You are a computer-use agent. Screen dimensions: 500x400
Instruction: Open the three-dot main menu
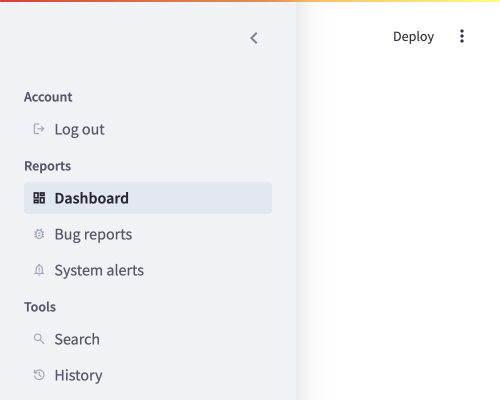point(462,36)
